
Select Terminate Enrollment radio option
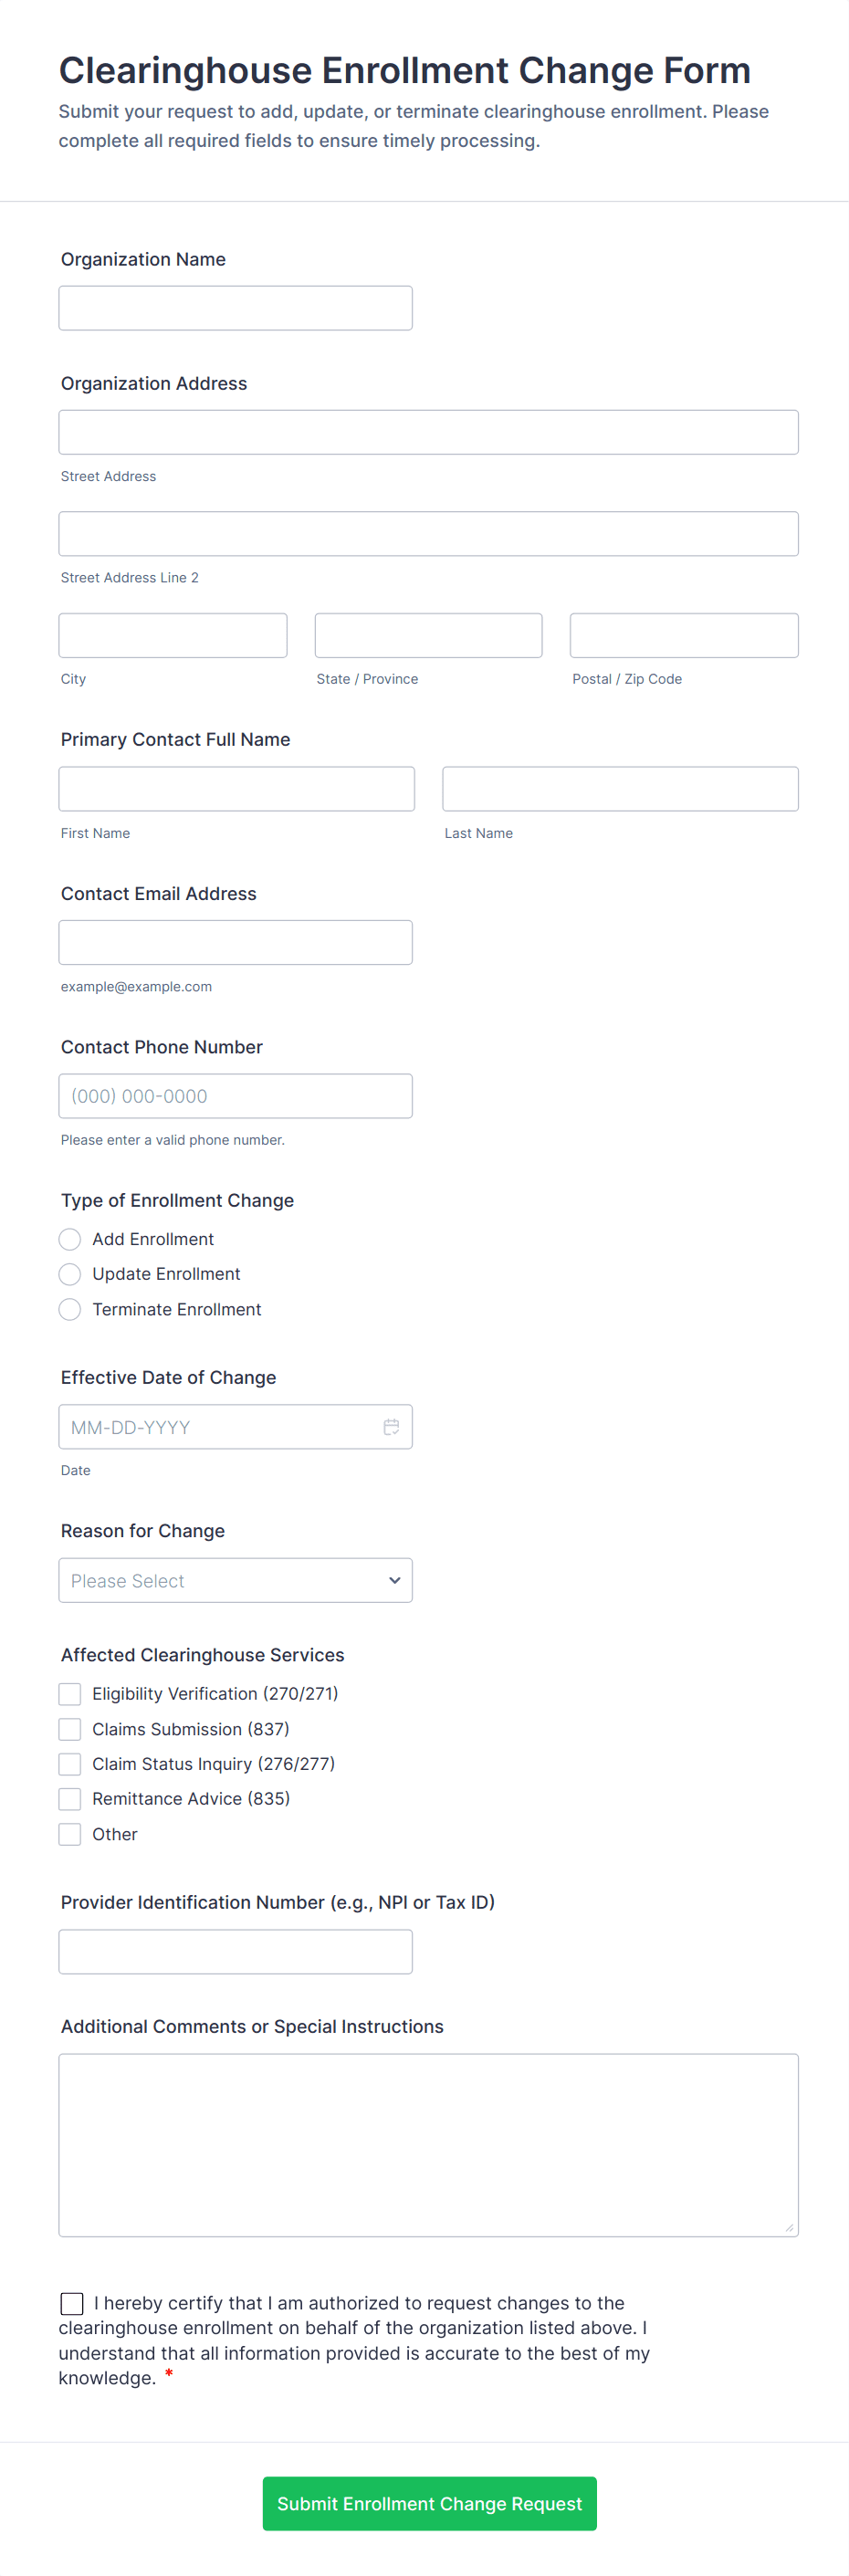pos(70,1309)
